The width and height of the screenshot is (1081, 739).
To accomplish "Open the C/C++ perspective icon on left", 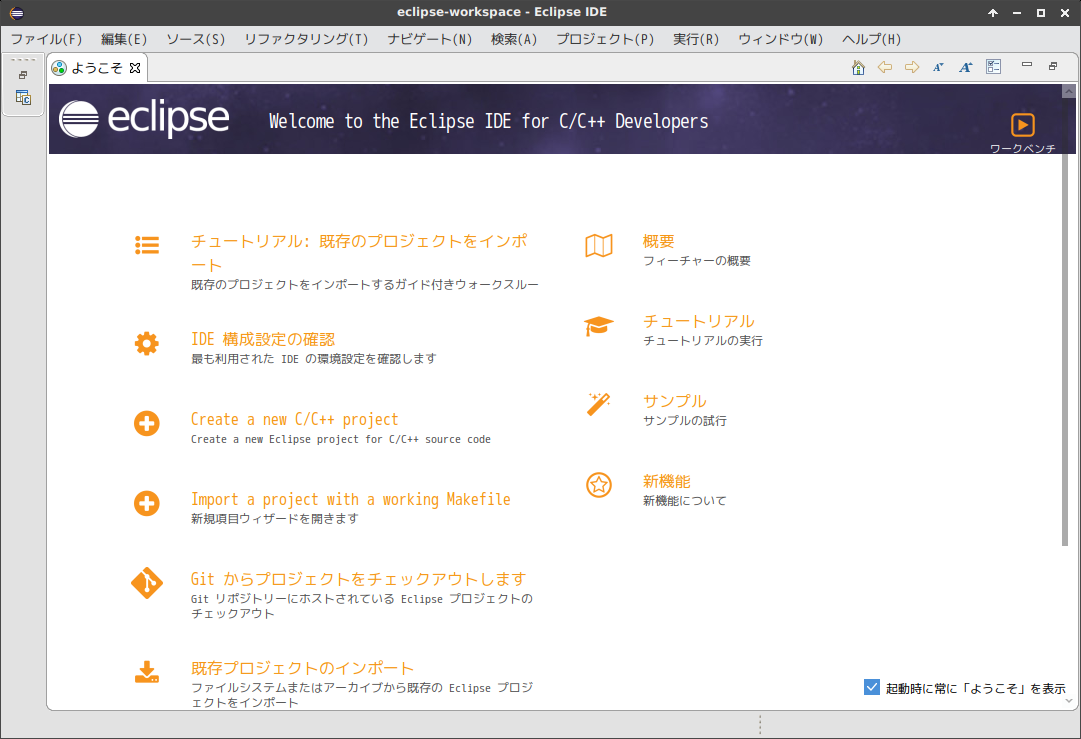I will point(23,98).
